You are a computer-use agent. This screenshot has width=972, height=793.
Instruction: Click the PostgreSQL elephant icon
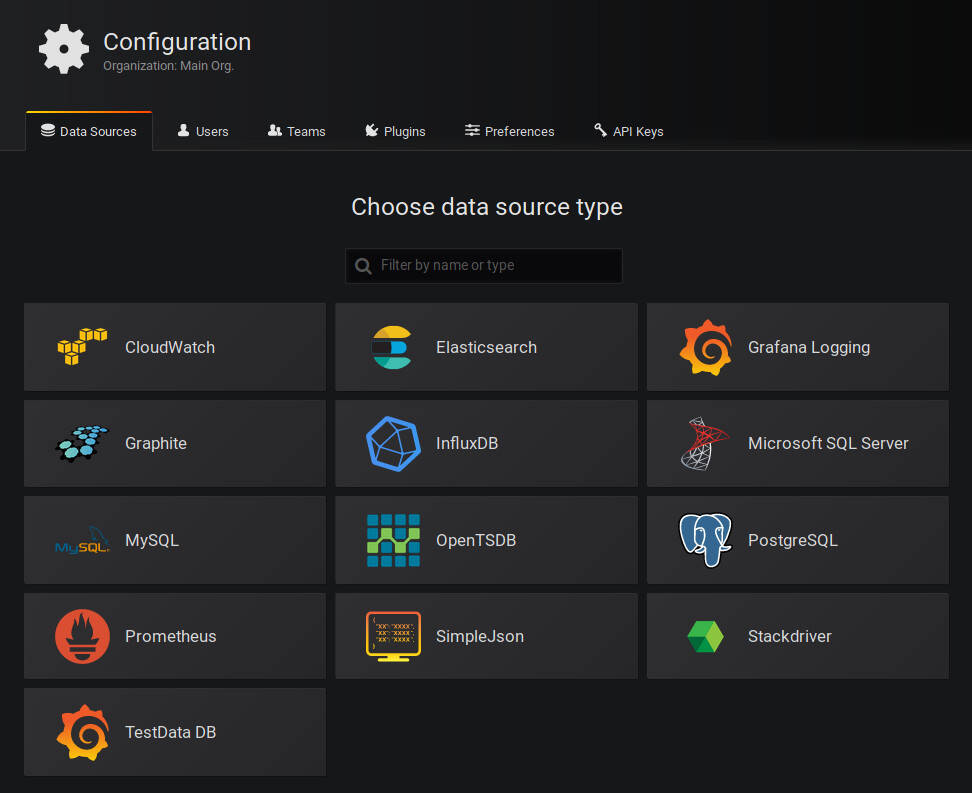[705, 540]
